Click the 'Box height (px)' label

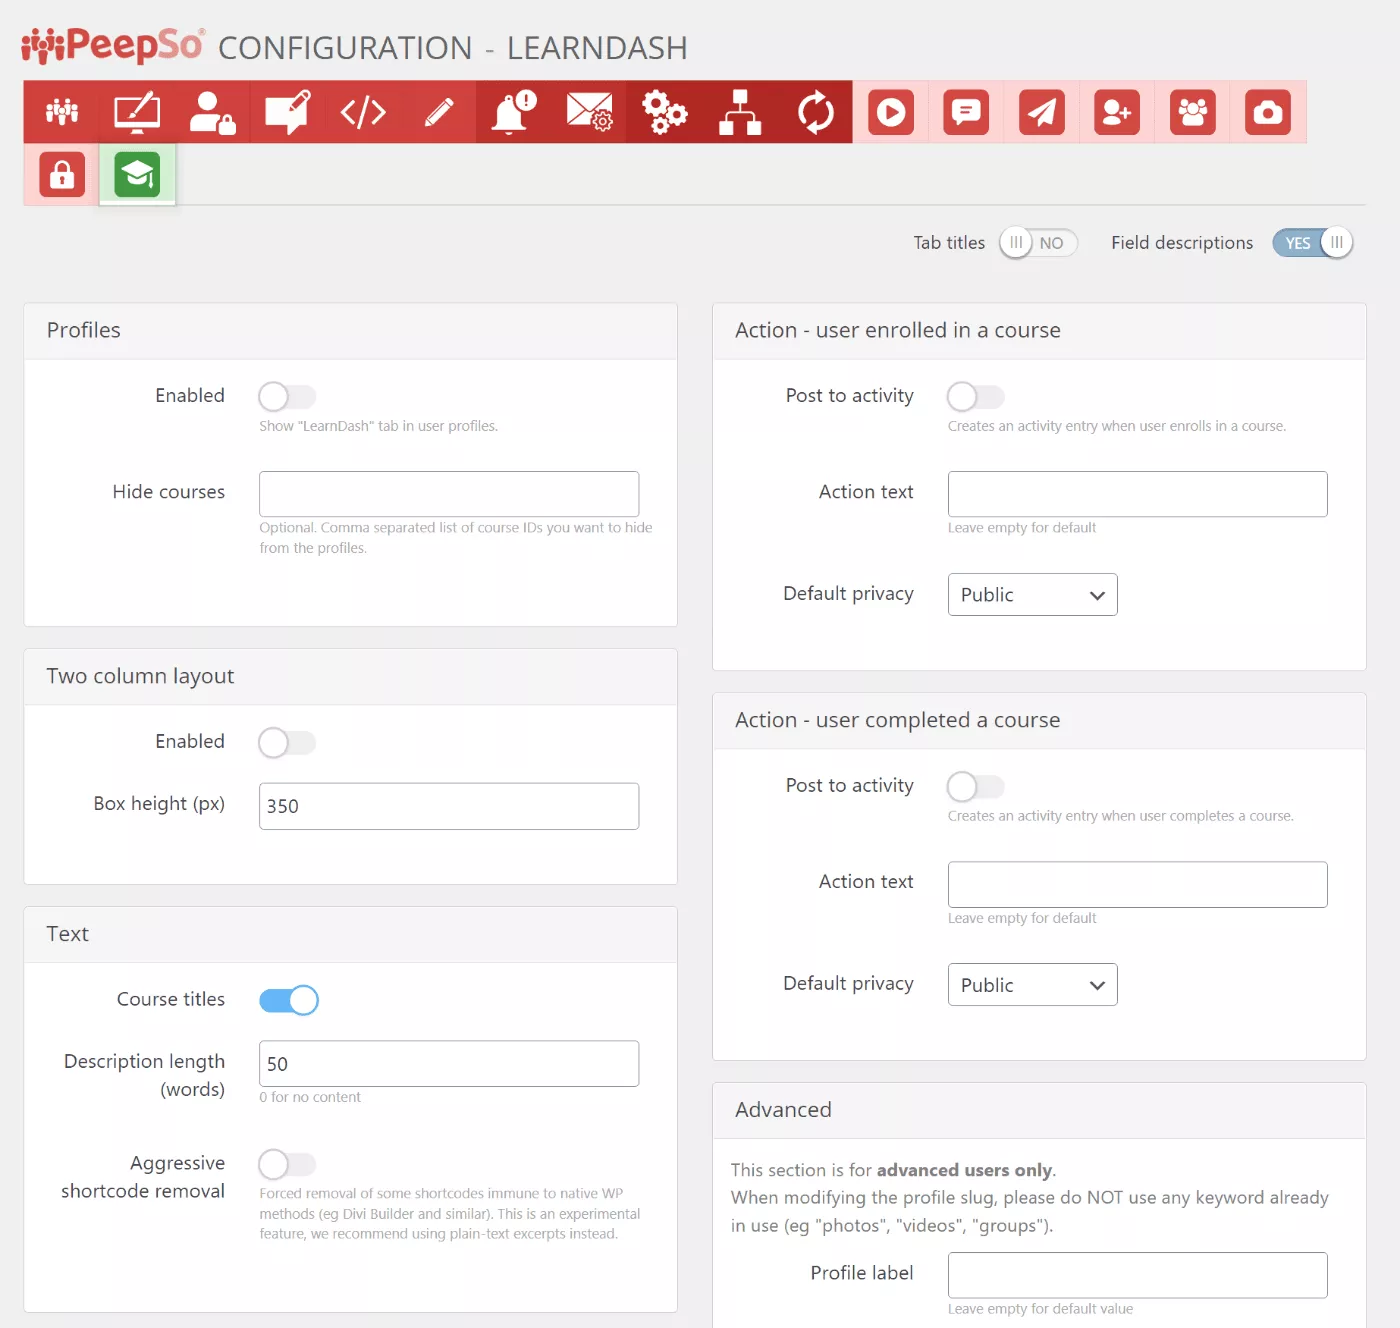(159, 804)
